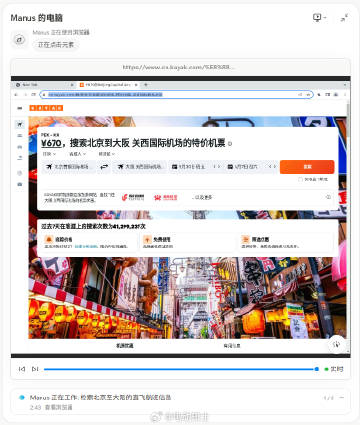Image resolution: width=360 pixels, height=425 pixels.
Task: Click the orange search button
Action: click(307, 167)
